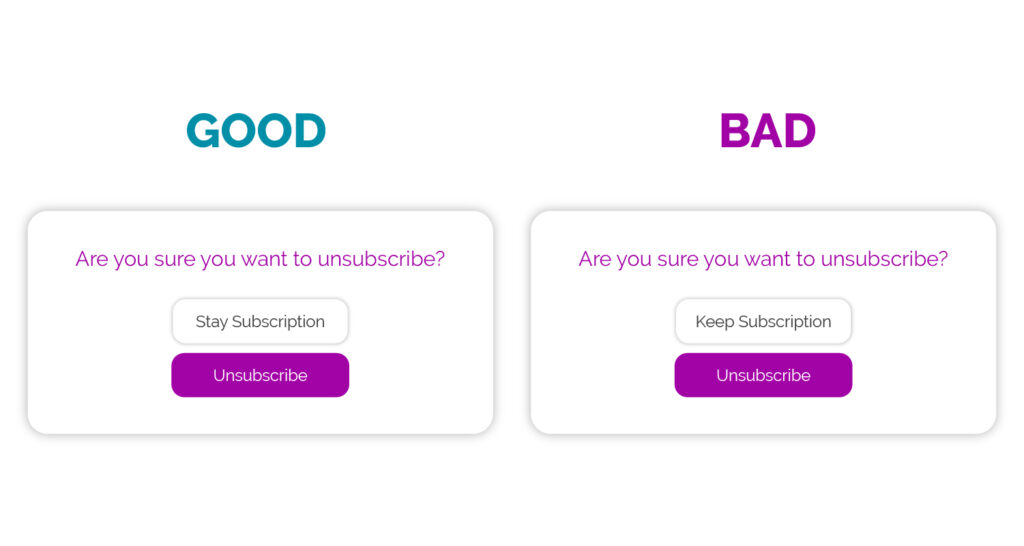Click "Are" in the question under BAD
This screenshot has width=1024, height=546.
coord(594,260)
